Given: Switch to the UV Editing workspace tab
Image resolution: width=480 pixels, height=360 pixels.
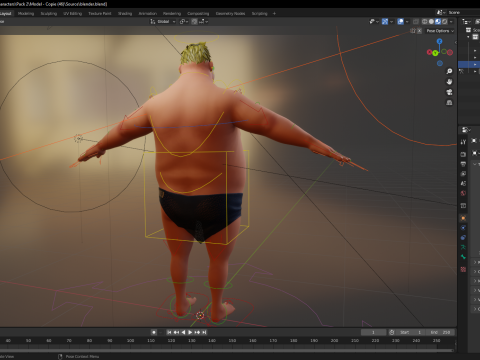Looking at the screenshot, I should coord(72,13).
